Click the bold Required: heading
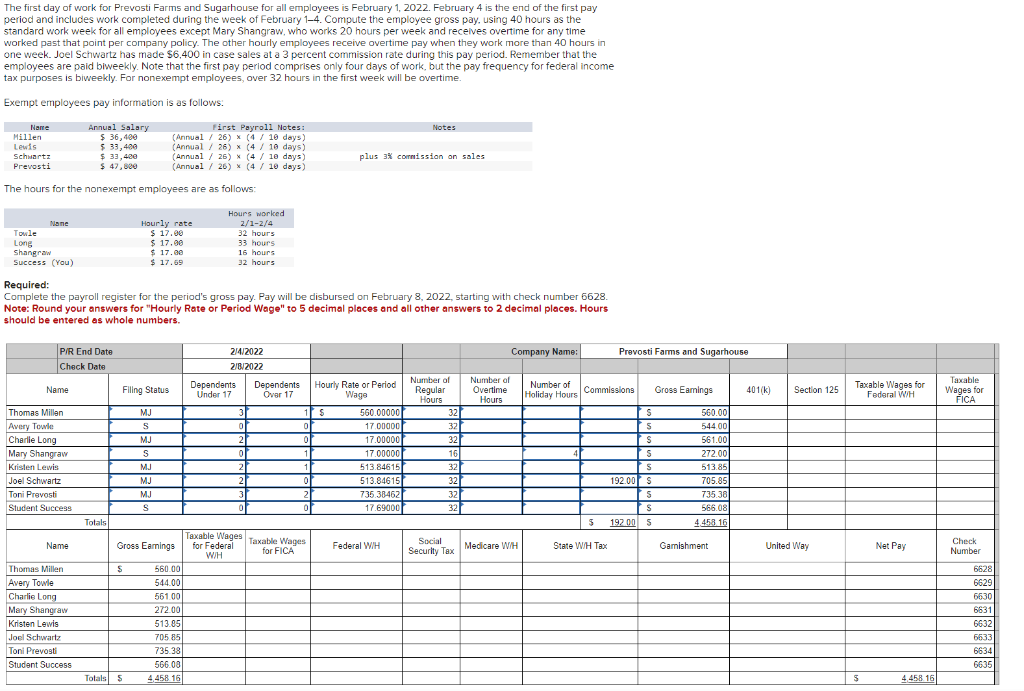Screen dimensions: 1024x691 (26, 285)
